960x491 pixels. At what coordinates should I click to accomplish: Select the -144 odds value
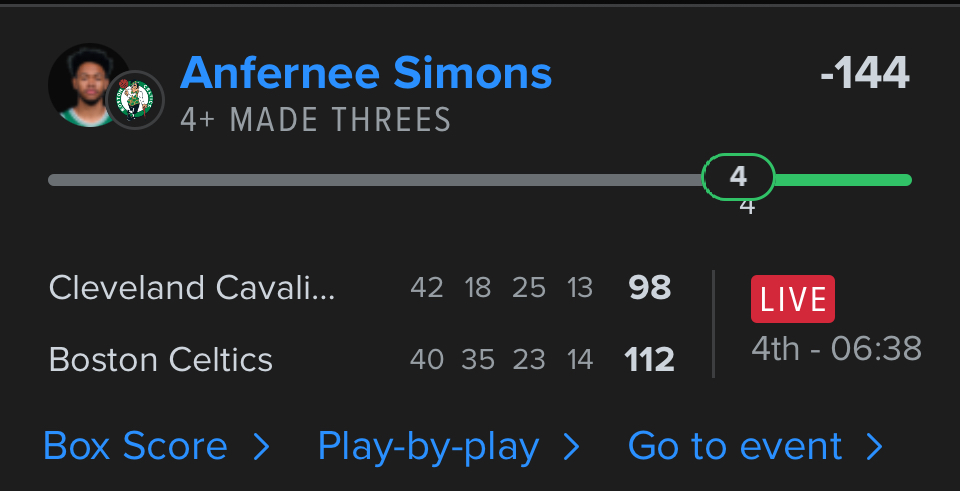(864, 73)
